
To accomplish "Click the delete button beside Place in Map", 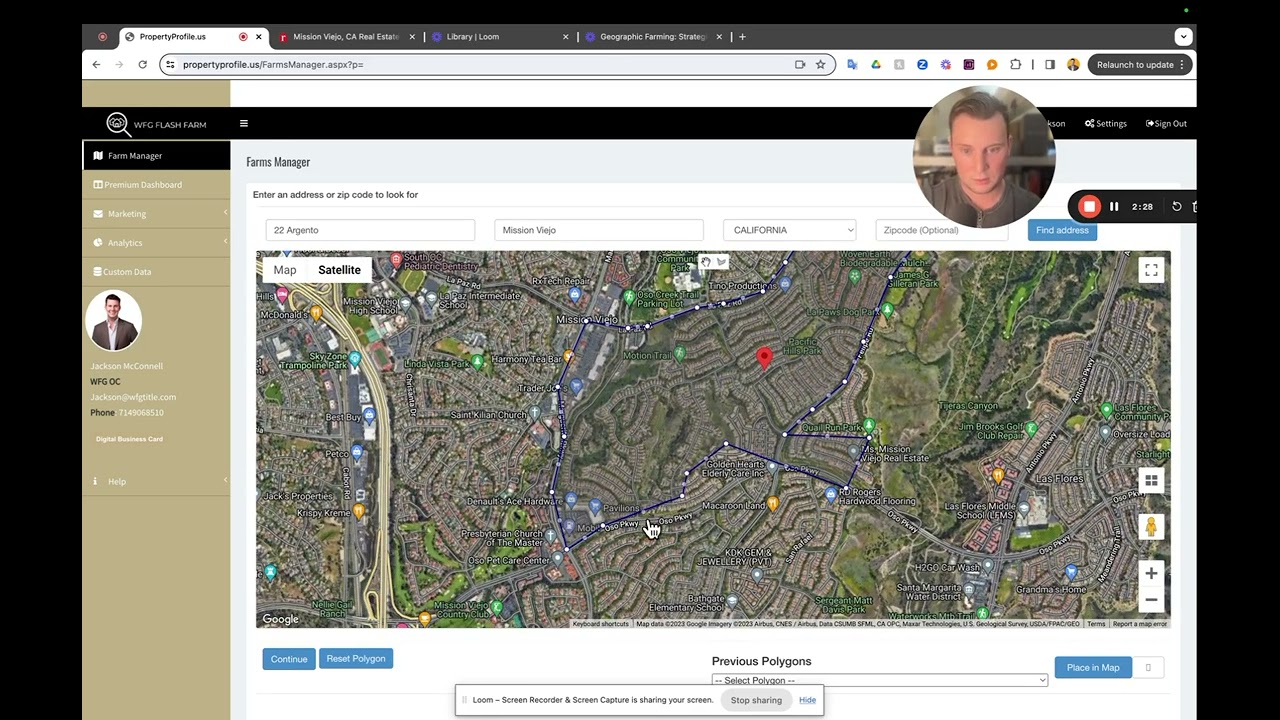I will point(1148,668).
